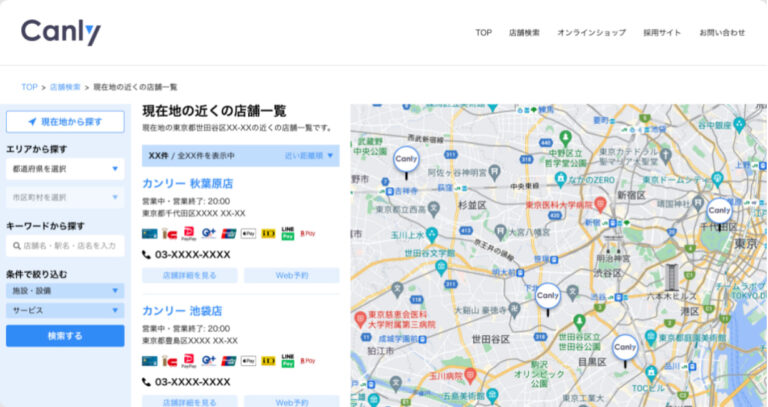The image size is (768, 407).
Task: Click the PayPay icon under 秋葉原店
Action: tap(189, 233)
